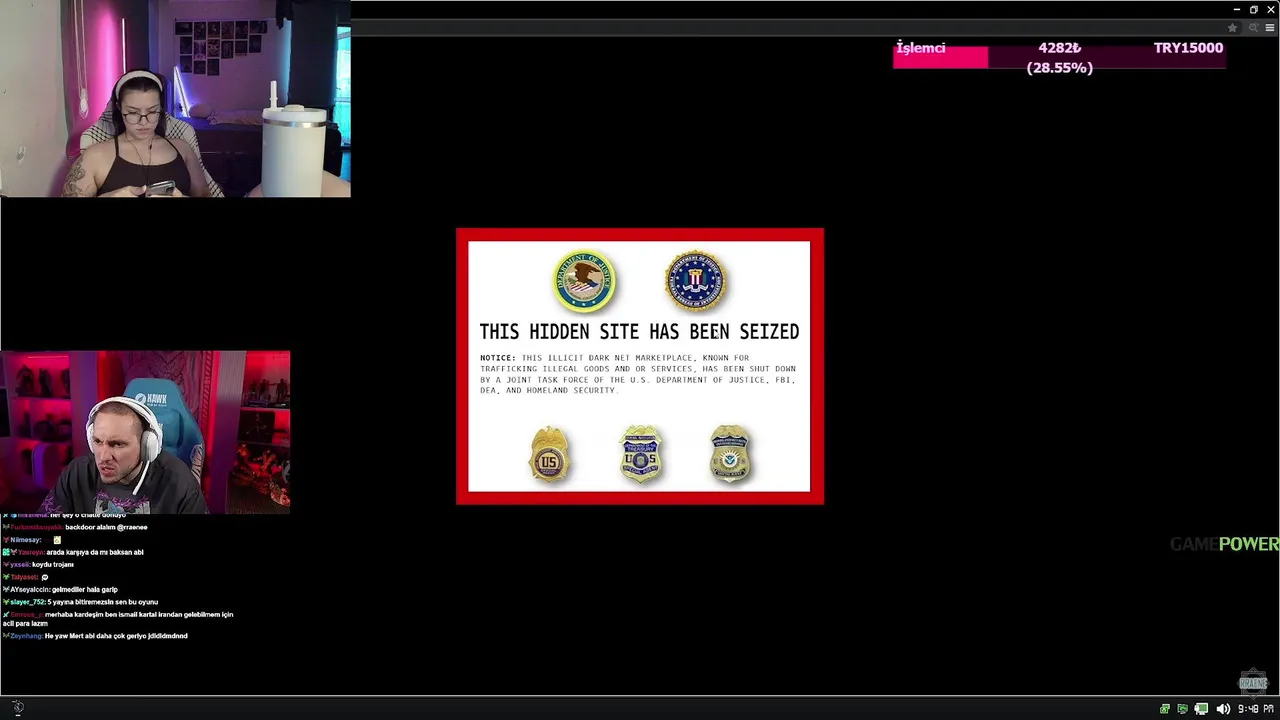Screen dimensions: 1280x720
Task: Click the Nilmesay chat username
Action: (x=25, y=540)
